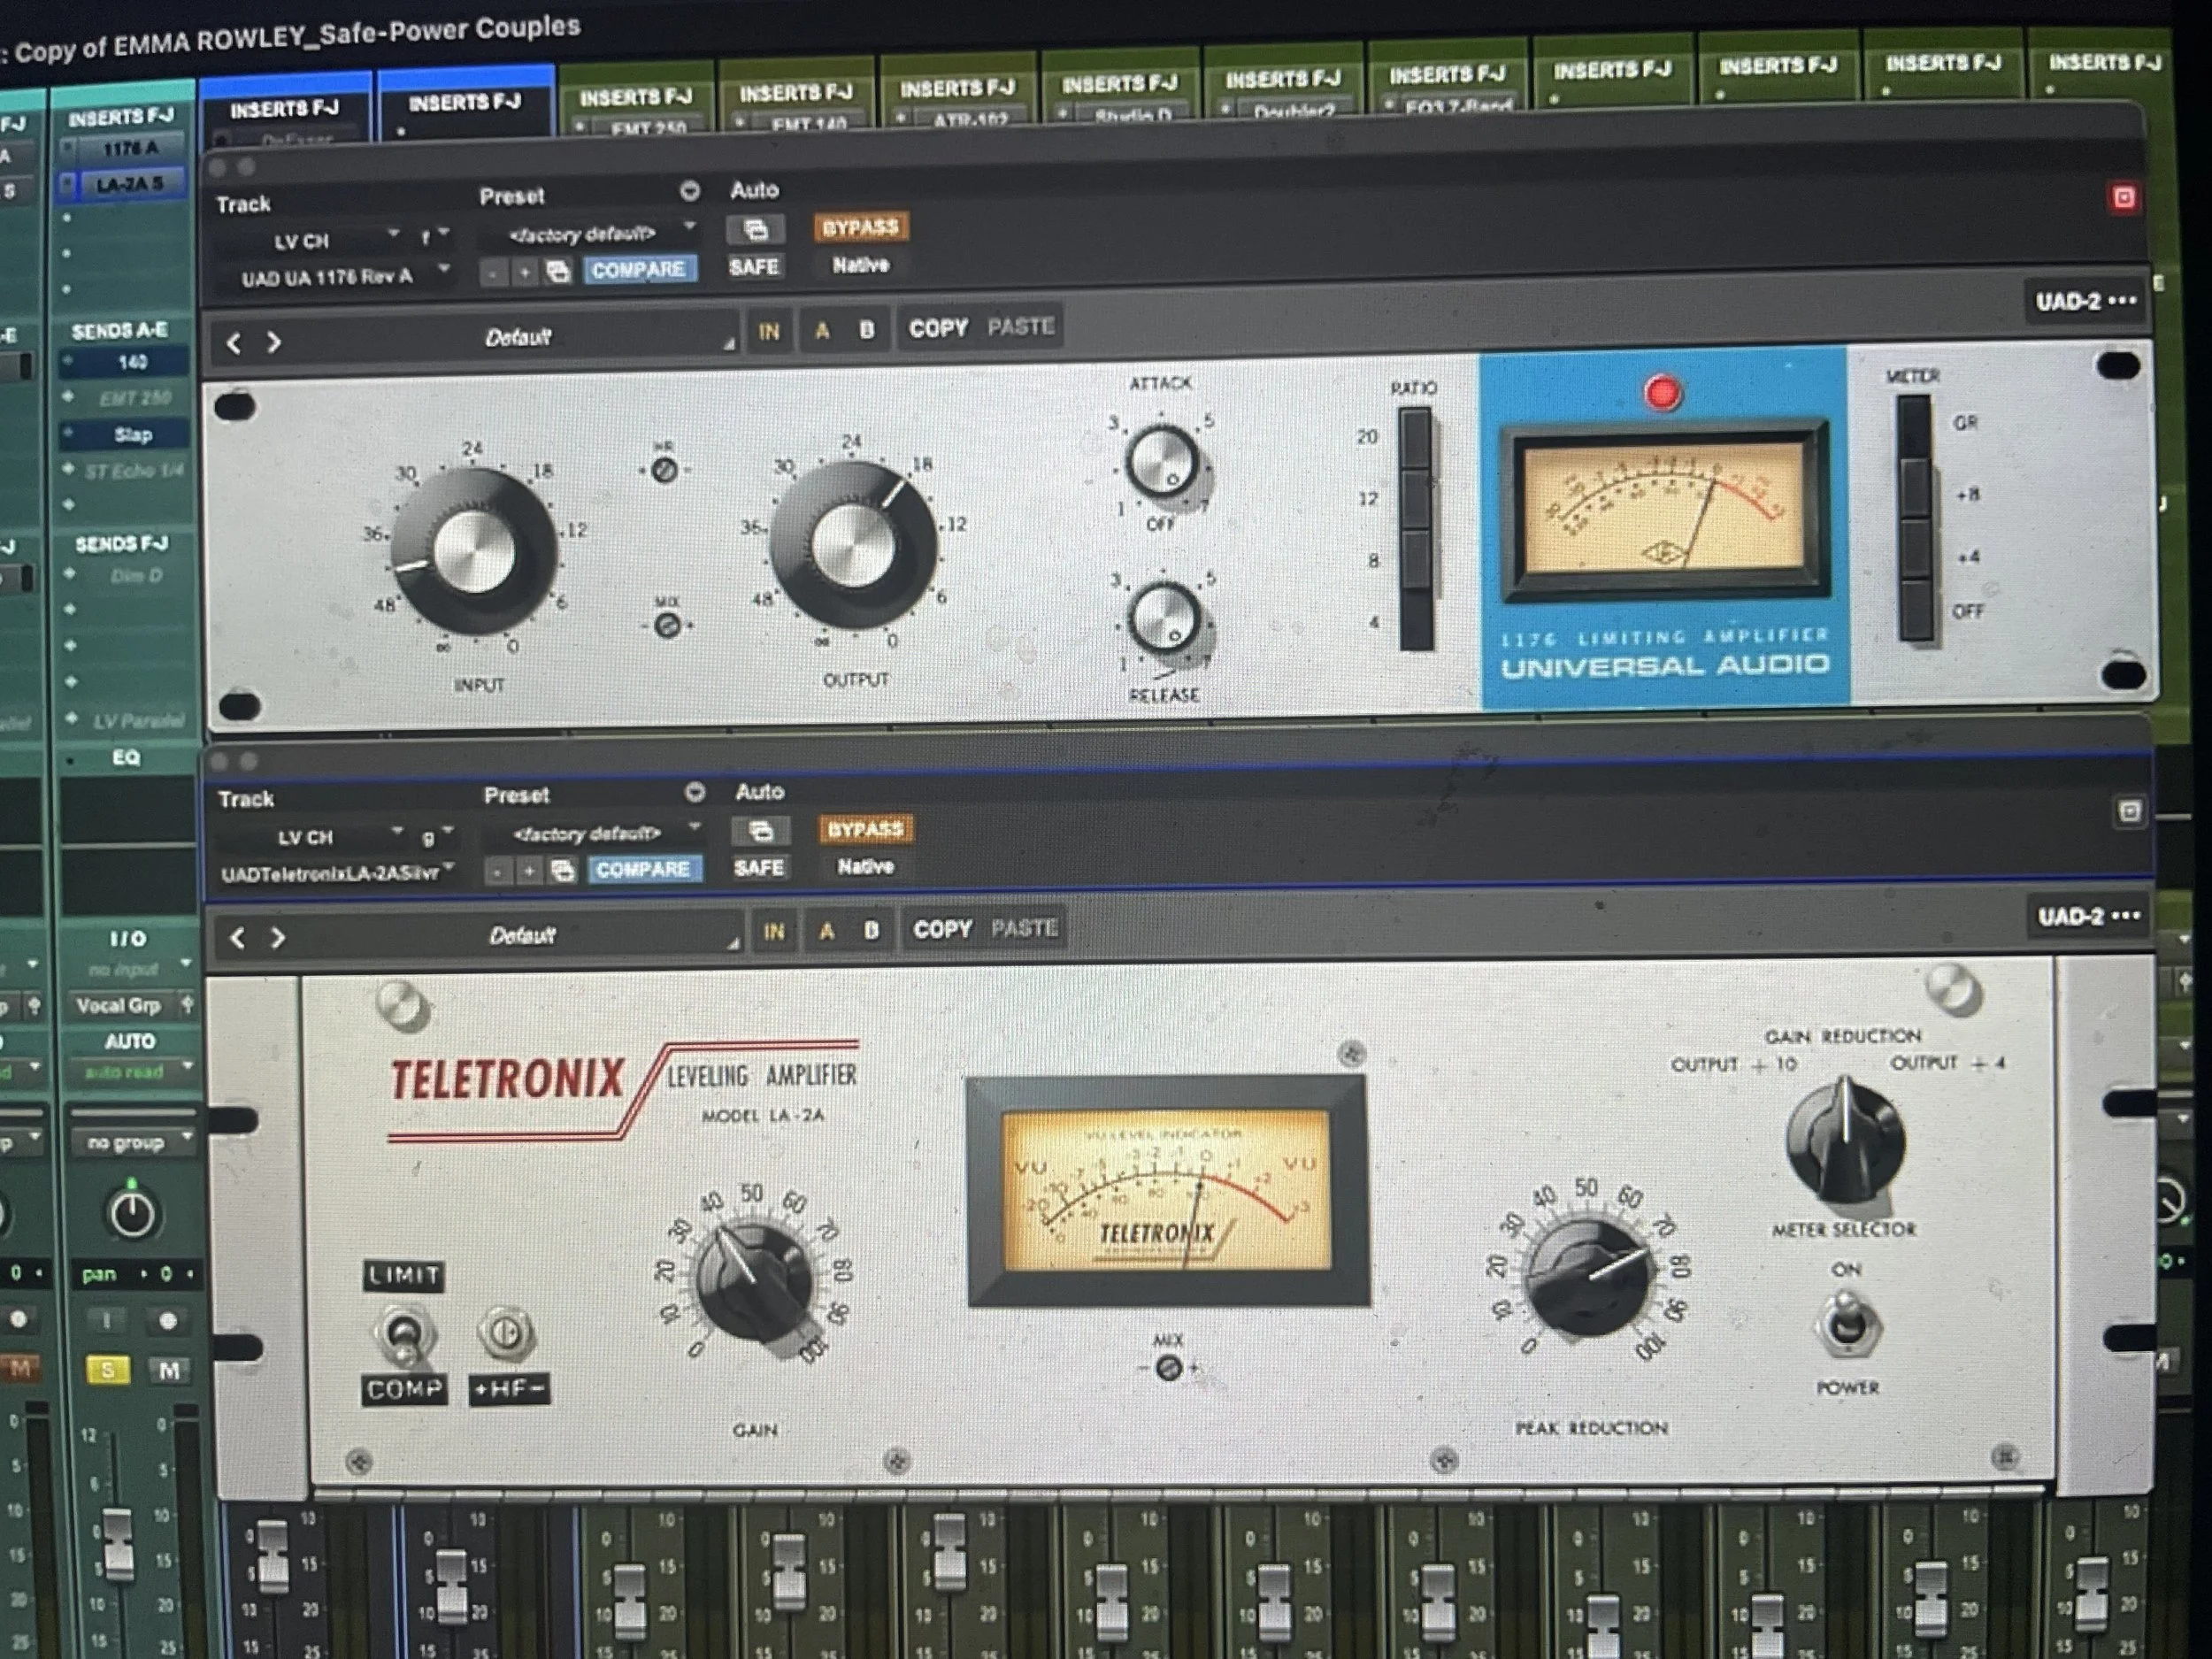Viewport: 2212px width, 1659px height.
Task: Toggle the IN button on the LA-2A toolbar
Action: 773,932
